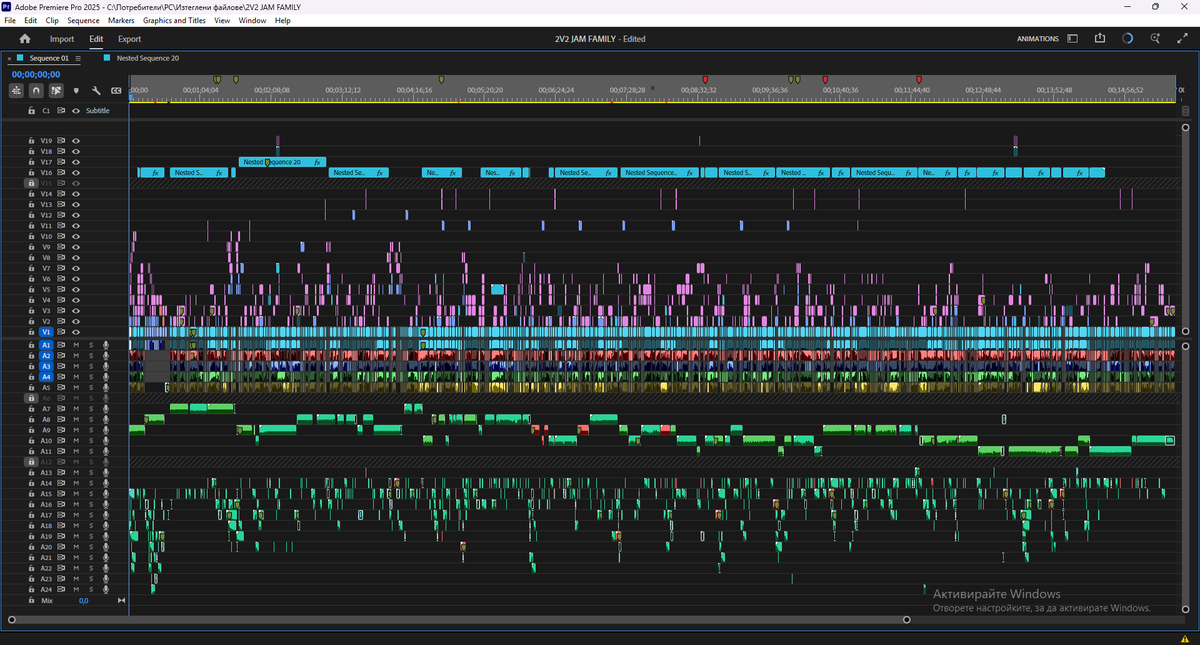Click the red marker near 00;11;44;40
This screenshot has height=645, width=1200.
919,79
